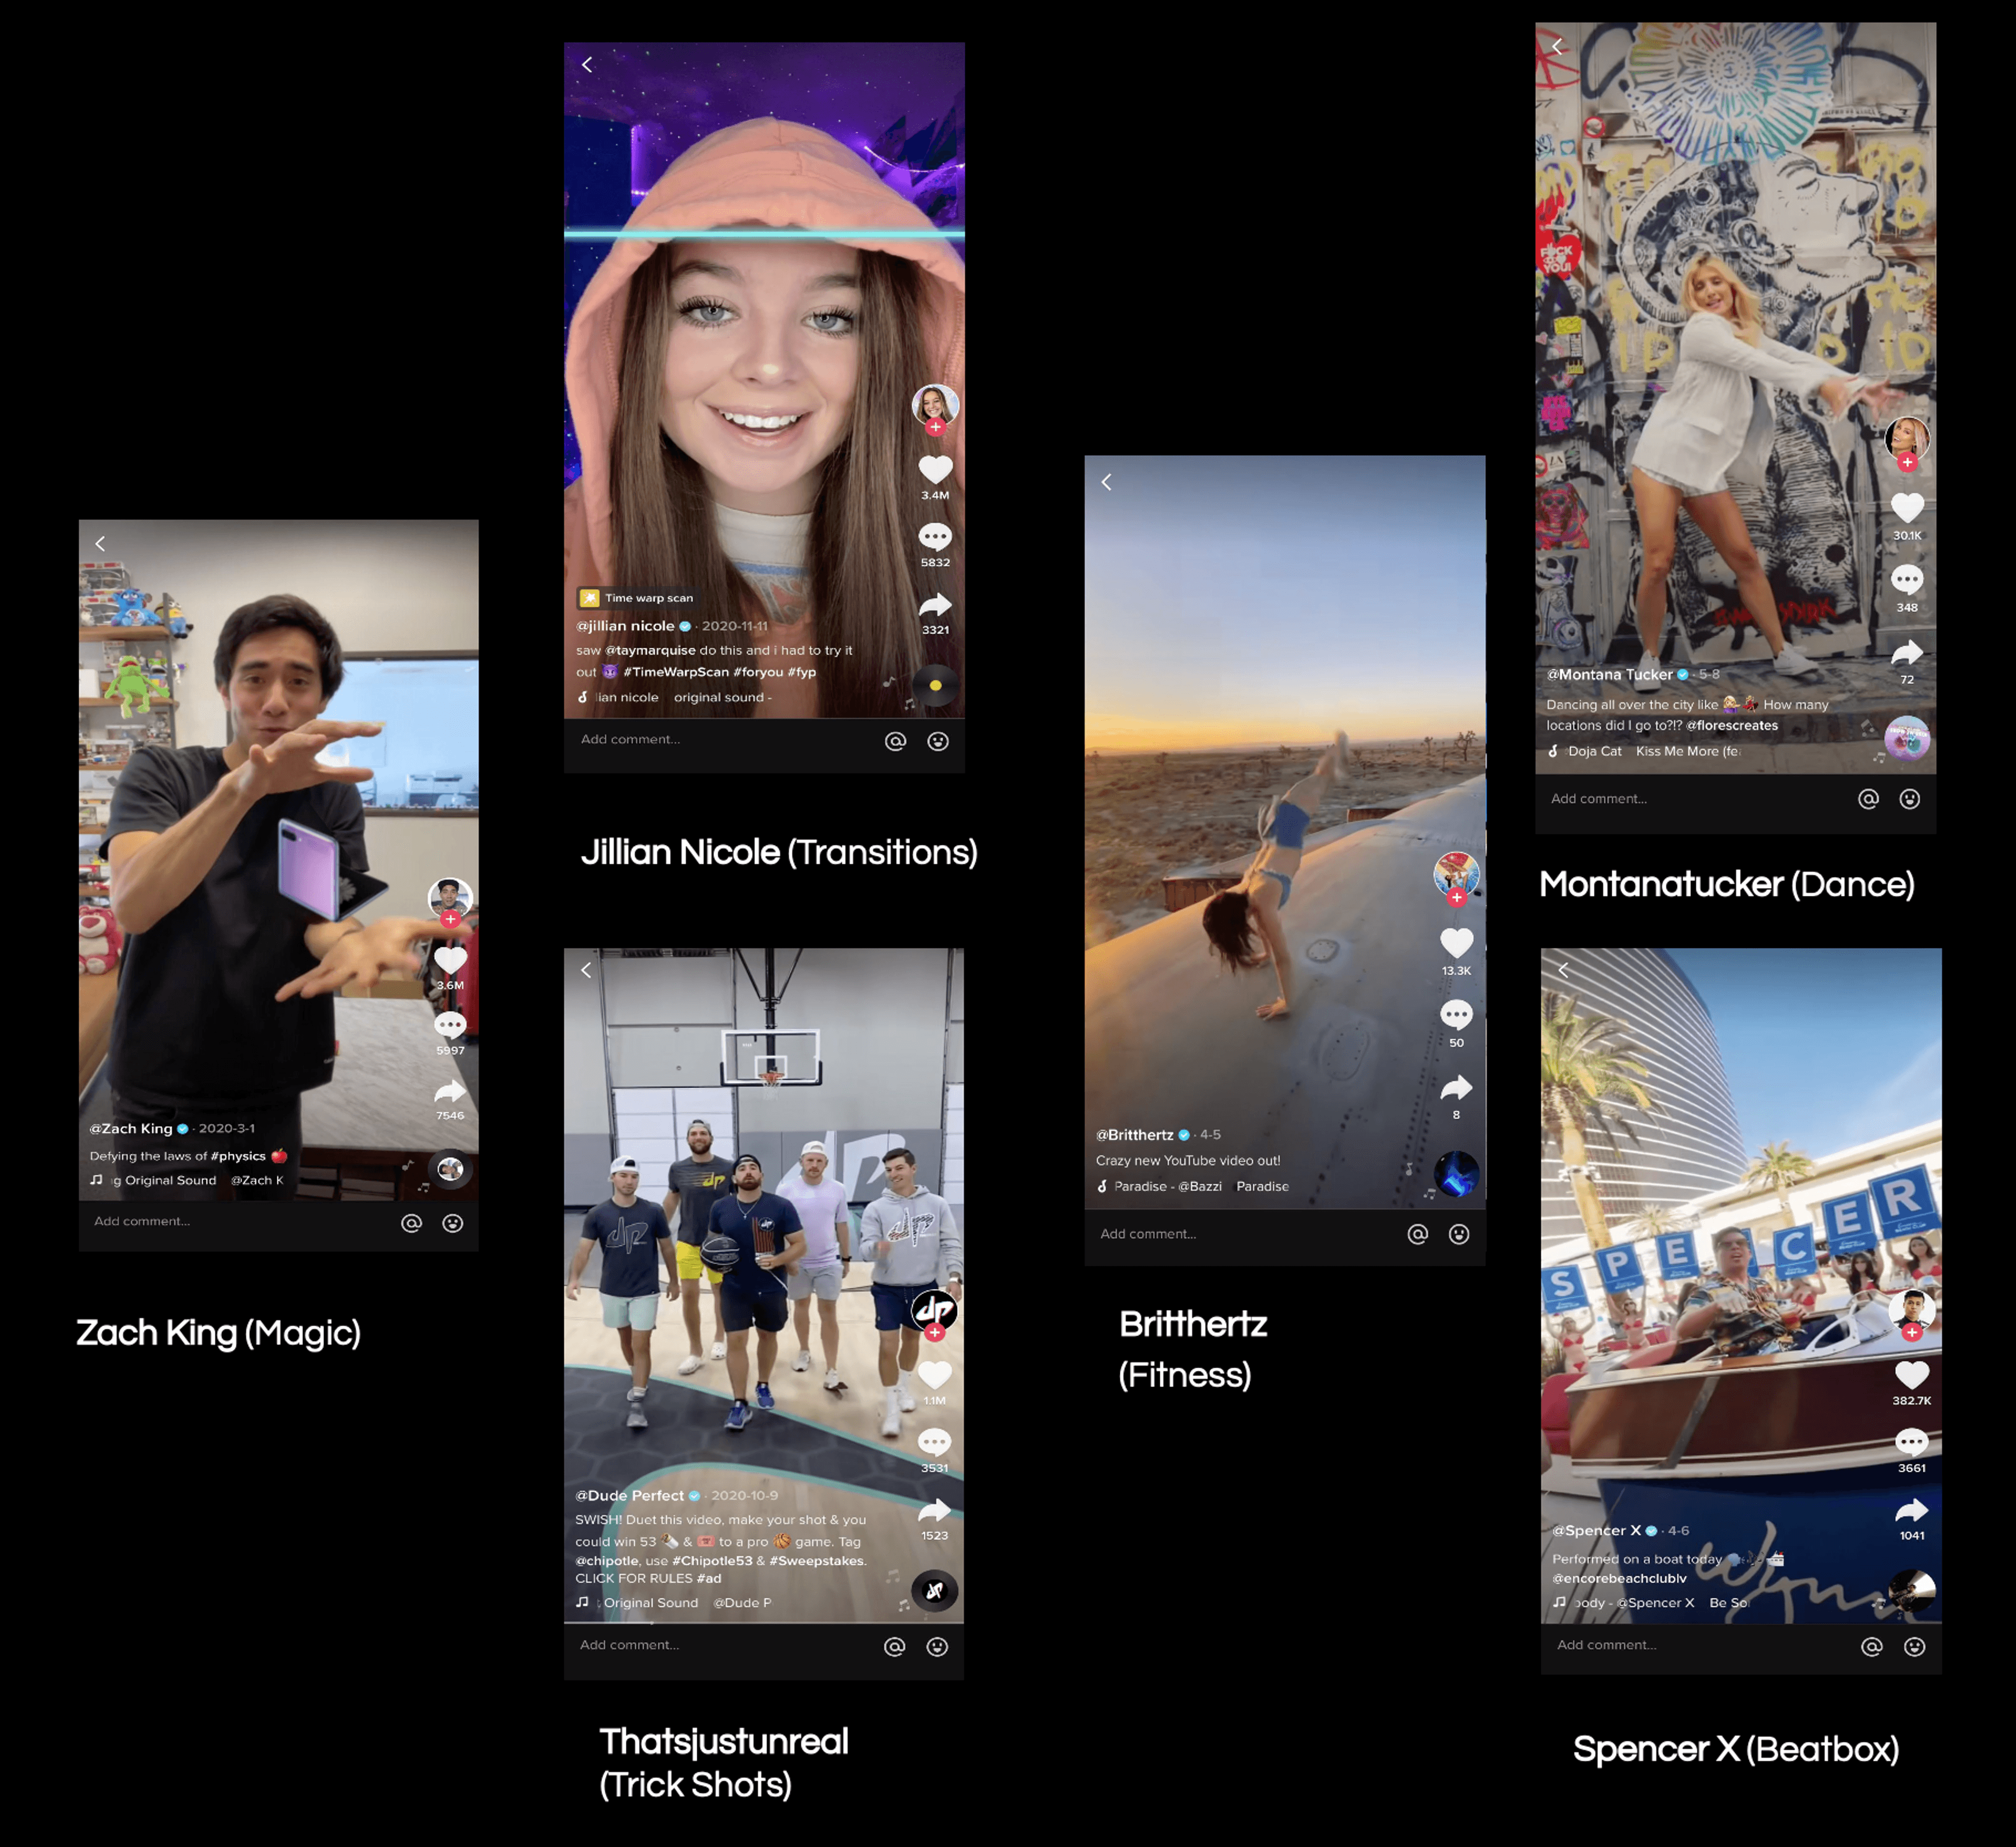Tap back arrow on Dude Perfect video
Screen dimensions: 2016x1847
click(x=586, y=970)
